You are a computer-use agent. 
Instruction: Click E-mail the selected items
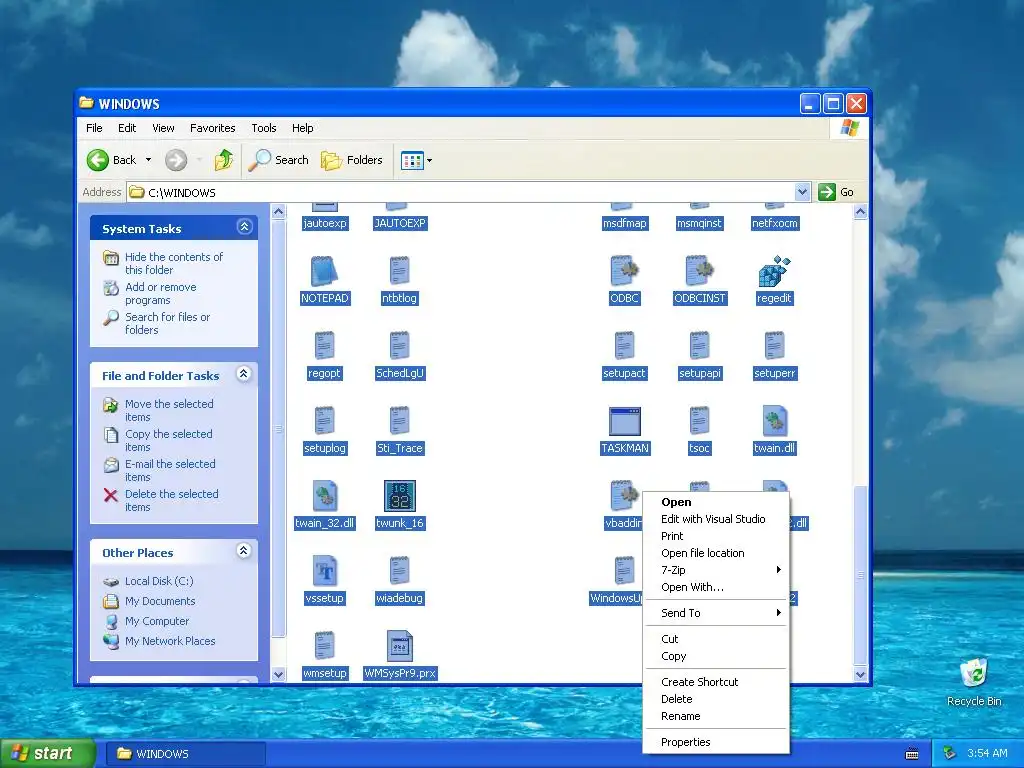point(170,470)
